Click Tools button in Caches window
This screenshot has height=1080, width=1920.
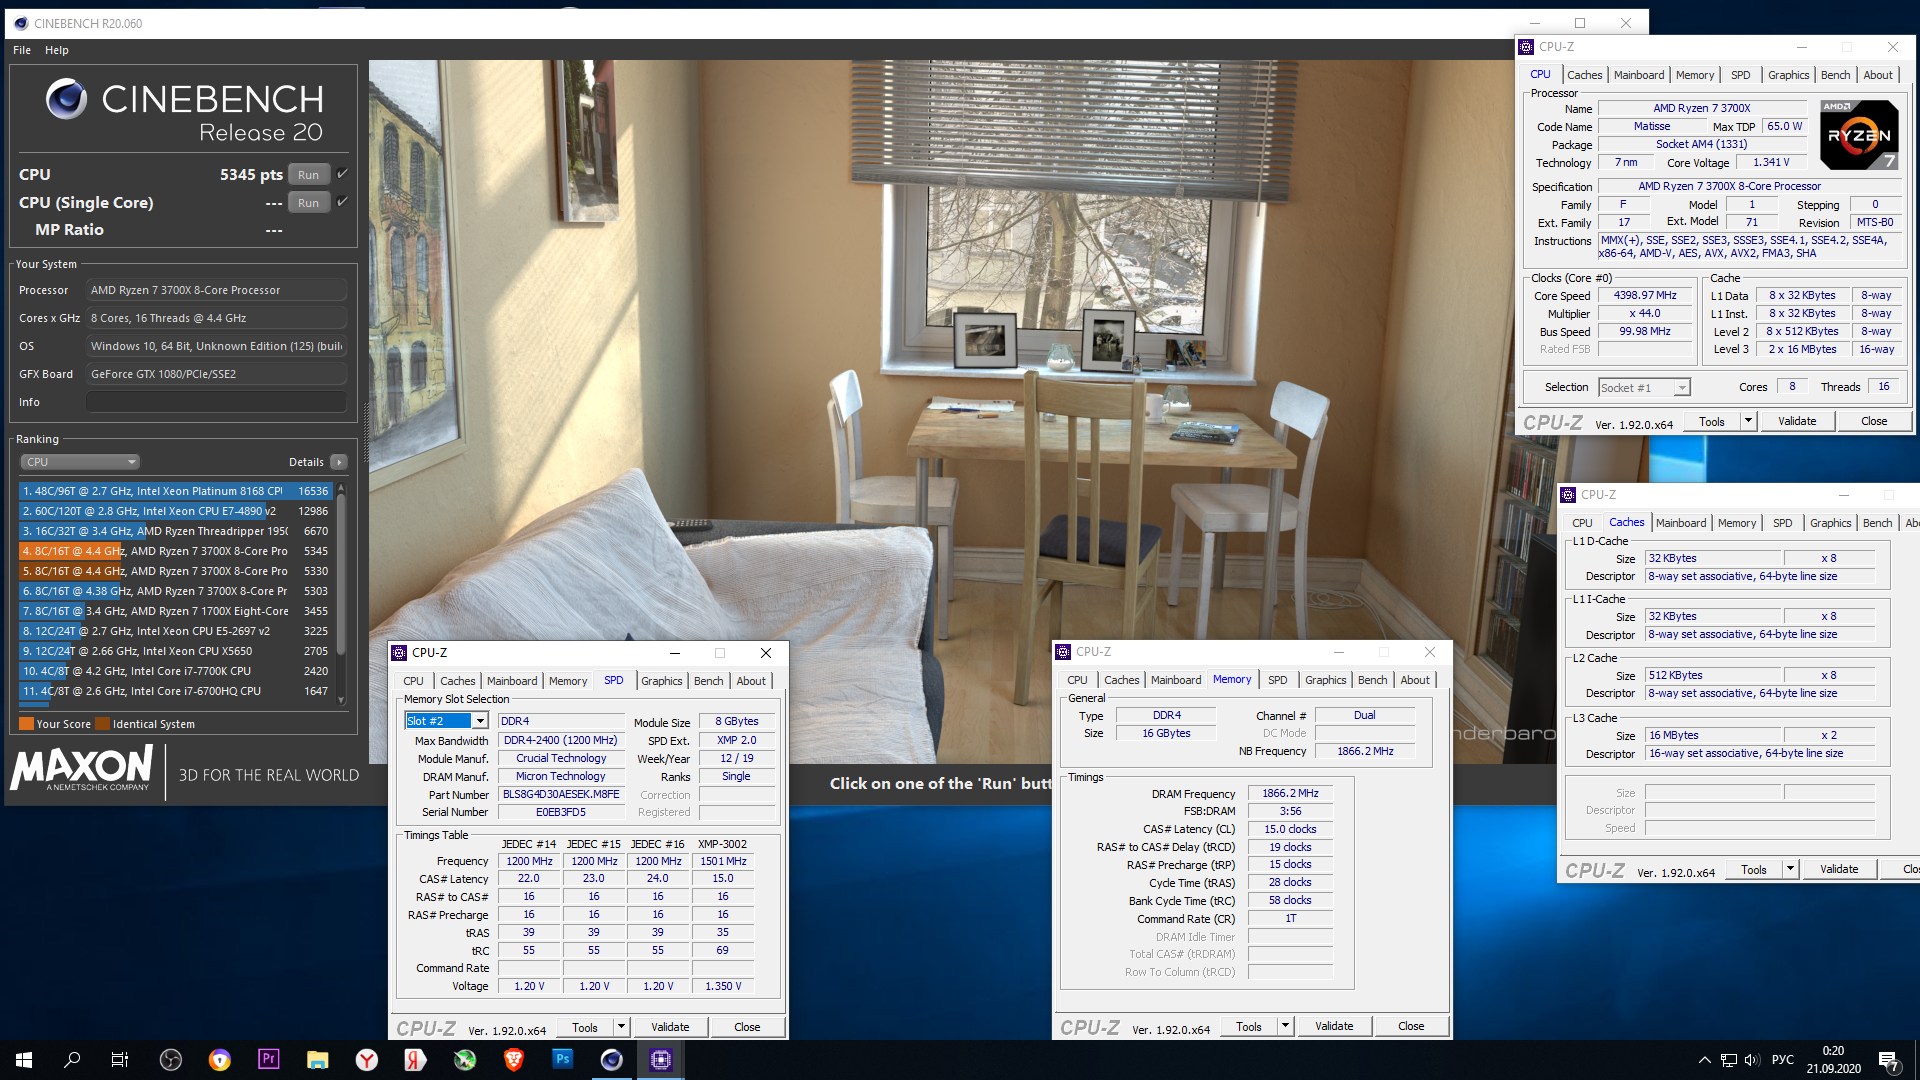click(x=1753, y=869)
